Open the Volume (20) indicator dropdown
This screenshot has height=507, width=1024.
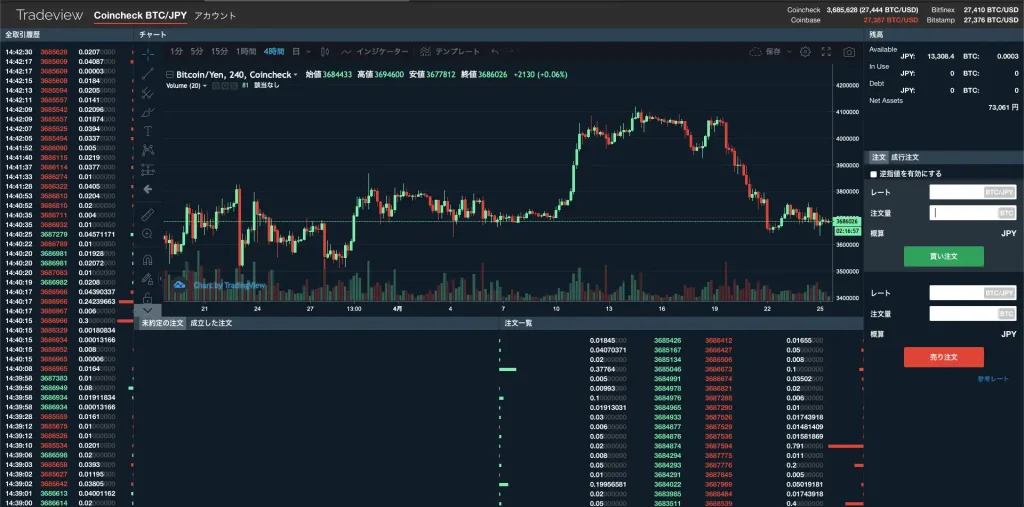[x=205, y=86]
